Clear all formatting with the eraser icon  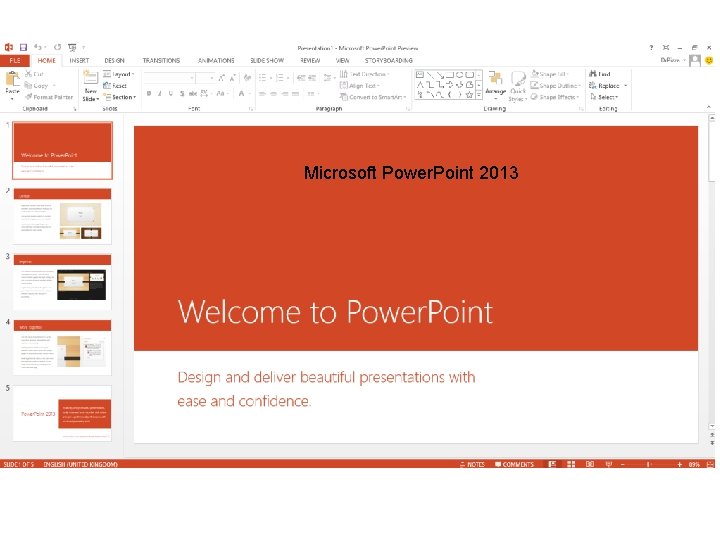click(x=247, y=78)
